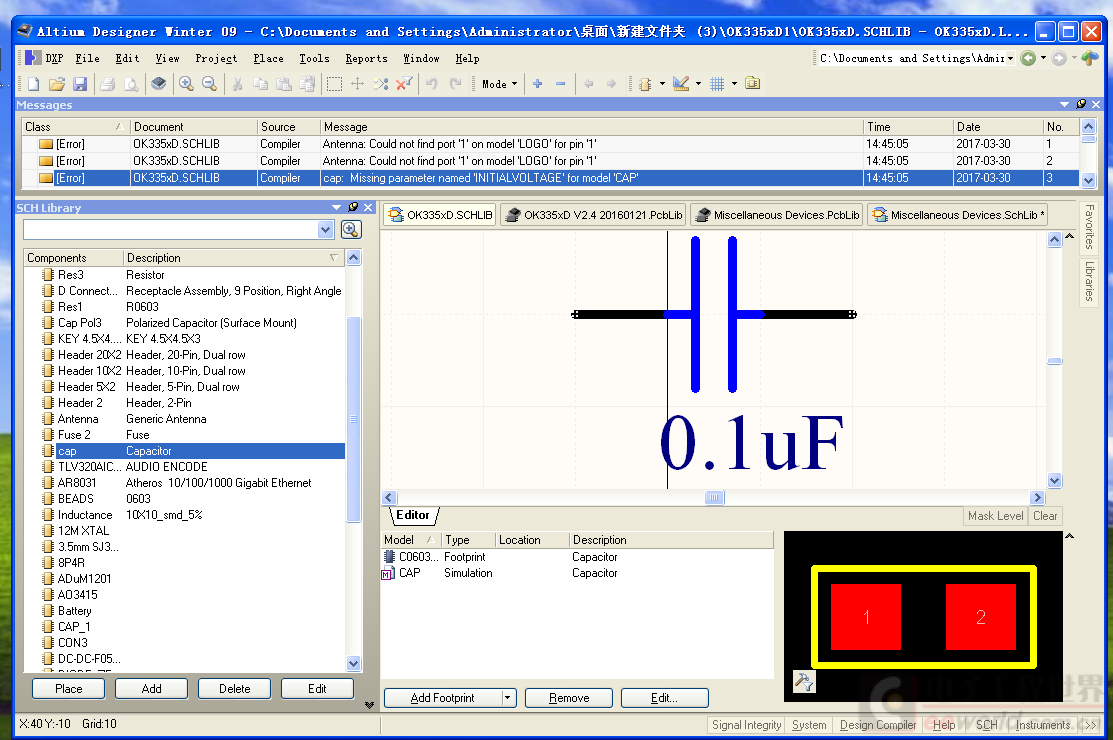Click the Mask Level button
1113x740 pixels.
point(995,516)
